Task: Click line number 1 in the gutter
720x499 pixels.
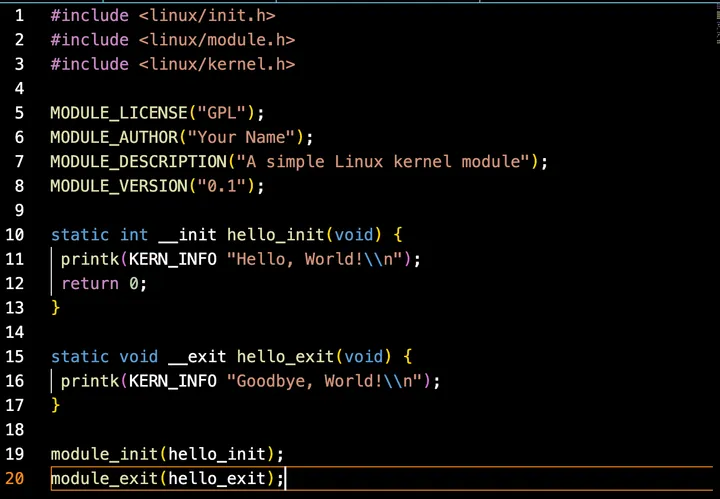Action: 19,15
